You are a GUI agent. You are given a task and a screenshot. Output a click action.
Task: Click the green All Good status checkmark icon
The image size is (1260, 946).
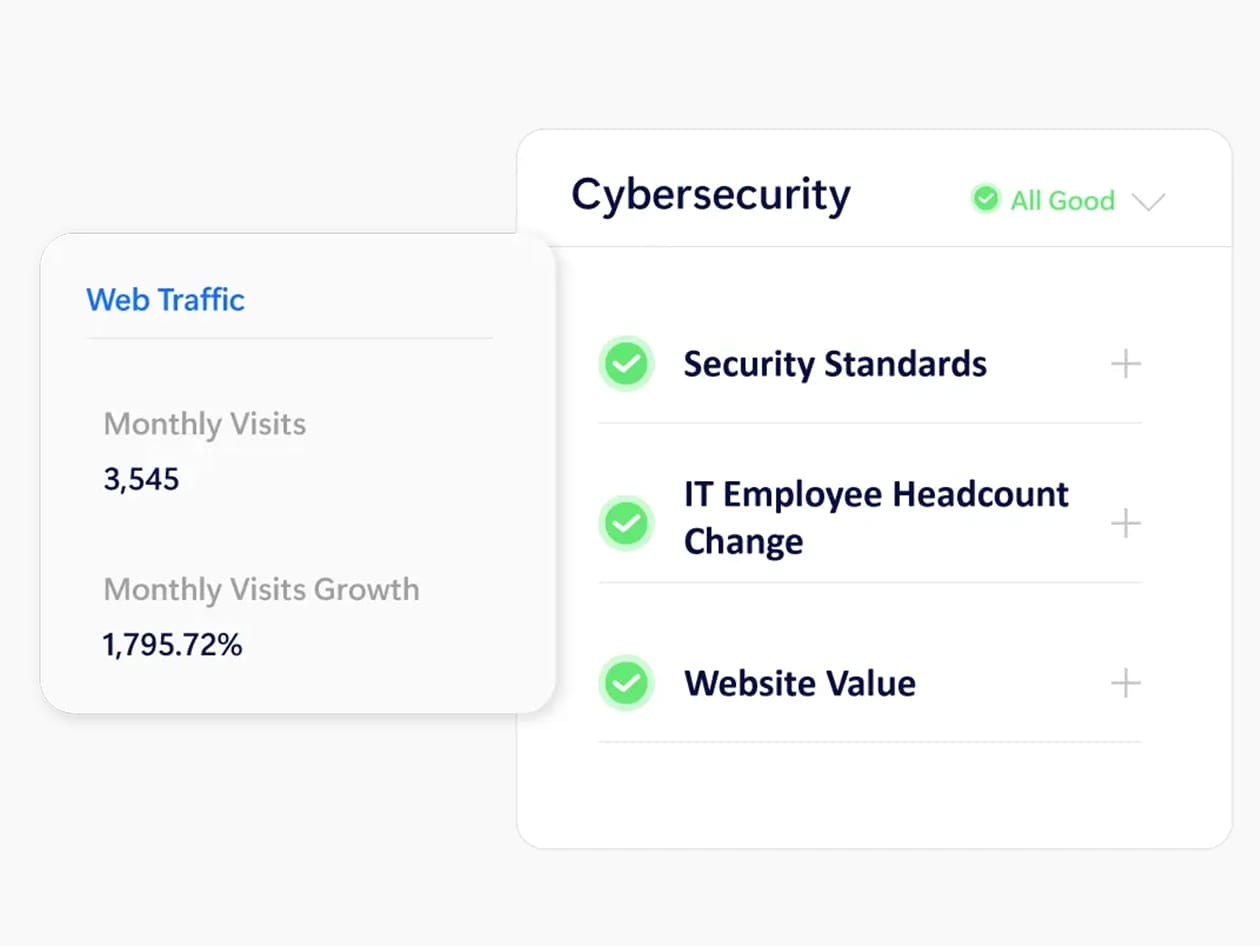click(x=986, y=199)
